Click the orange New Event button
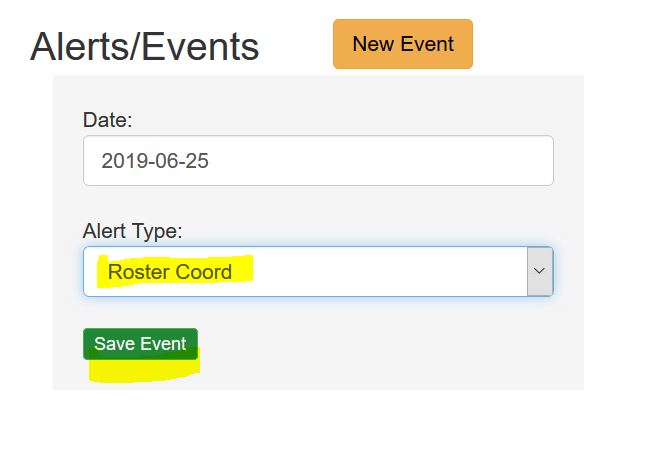 point(402,45)
